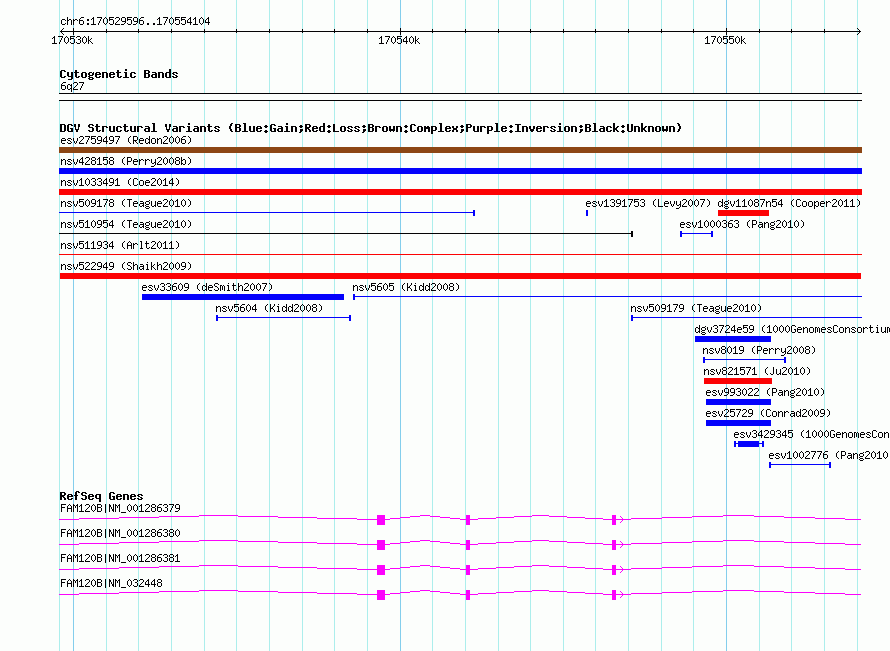890x651 pixels.
Task: Click the last exon of NM_001286380 transcript
Action: pos(614,545)
